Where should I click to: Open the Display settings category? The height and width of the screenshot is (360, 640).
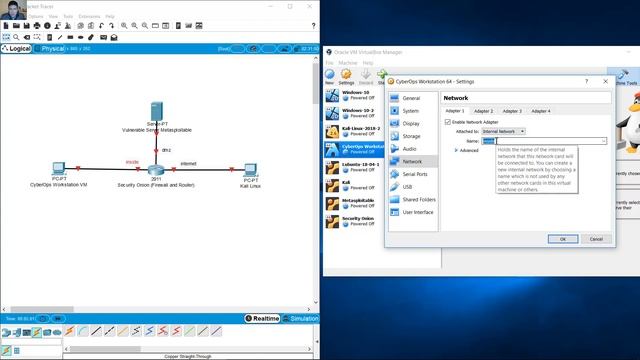[x=413, y=124]
